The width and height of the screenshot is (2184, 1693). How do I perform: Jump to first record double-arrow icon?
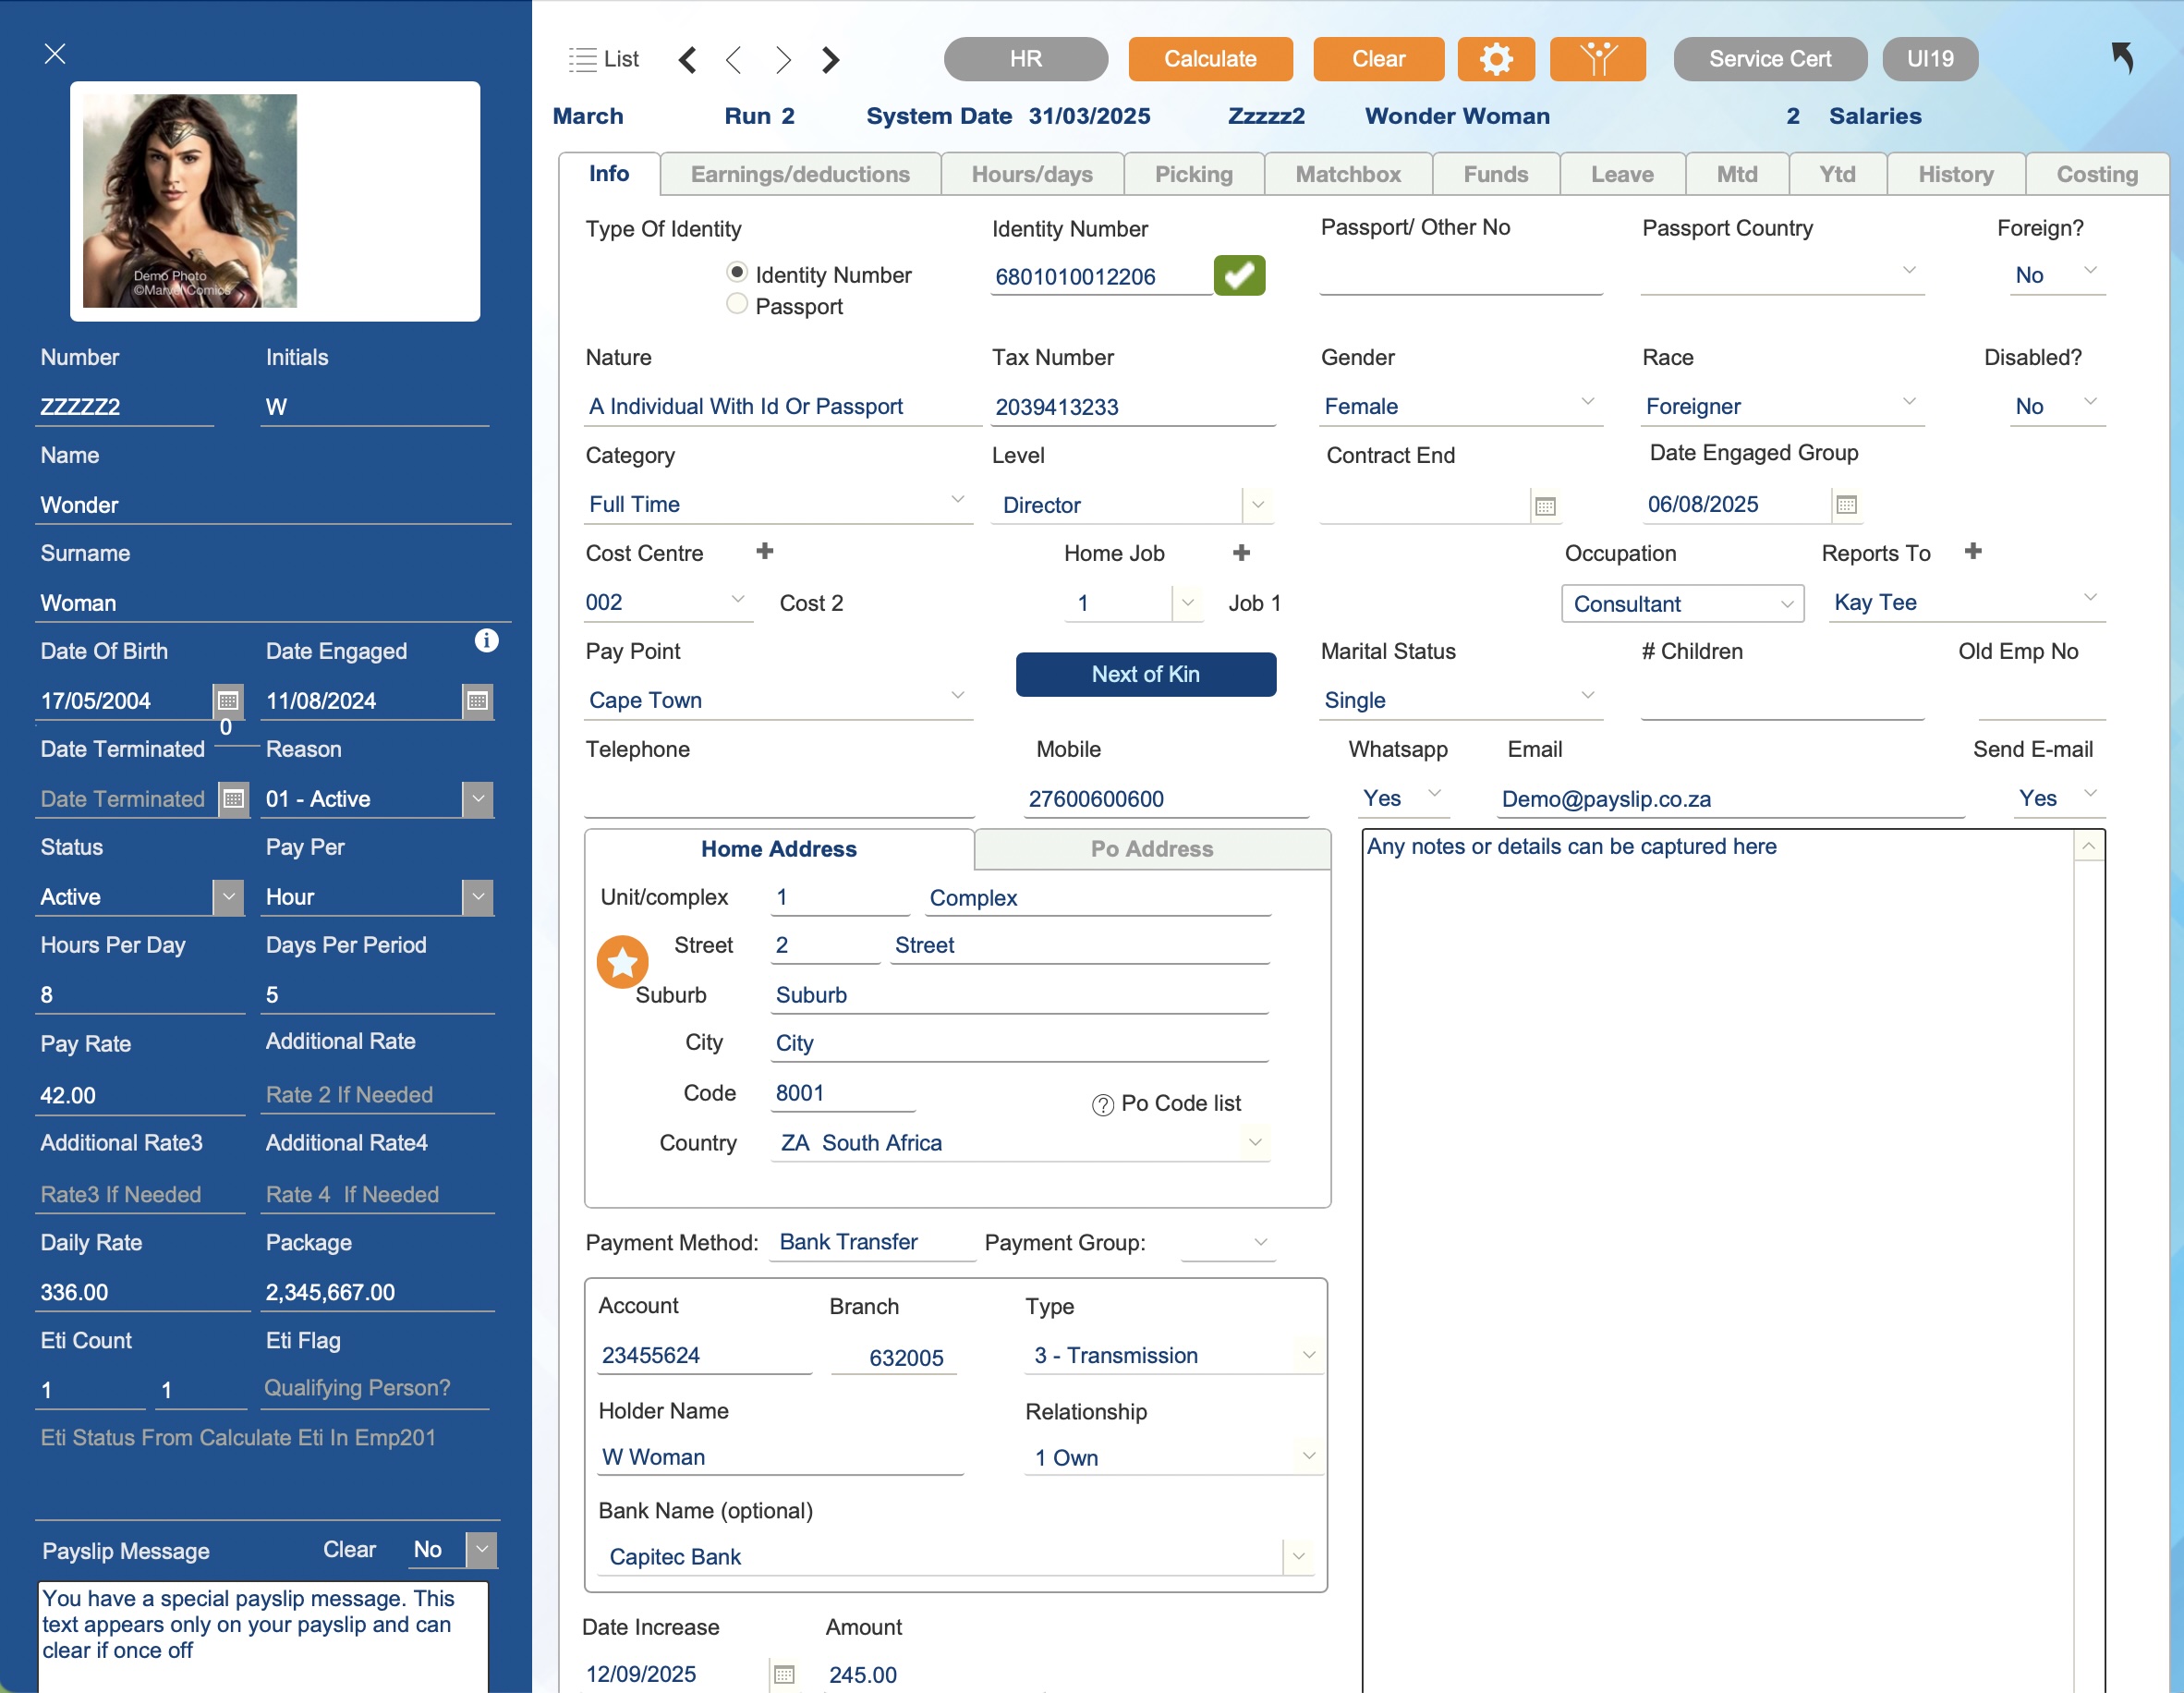tap(688, 60)
